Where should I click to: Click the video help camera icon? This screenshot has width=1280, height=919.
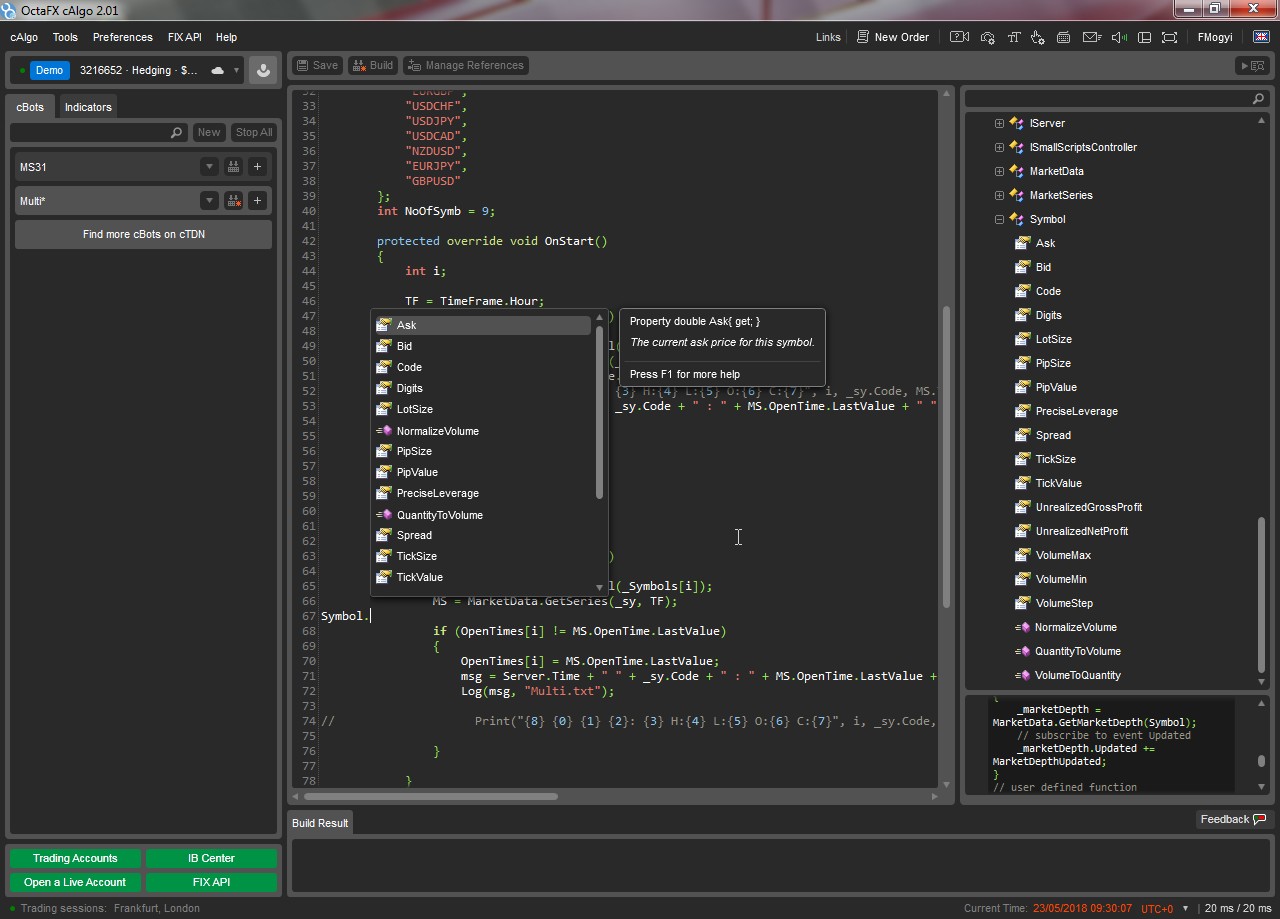[x=959, y=37]
